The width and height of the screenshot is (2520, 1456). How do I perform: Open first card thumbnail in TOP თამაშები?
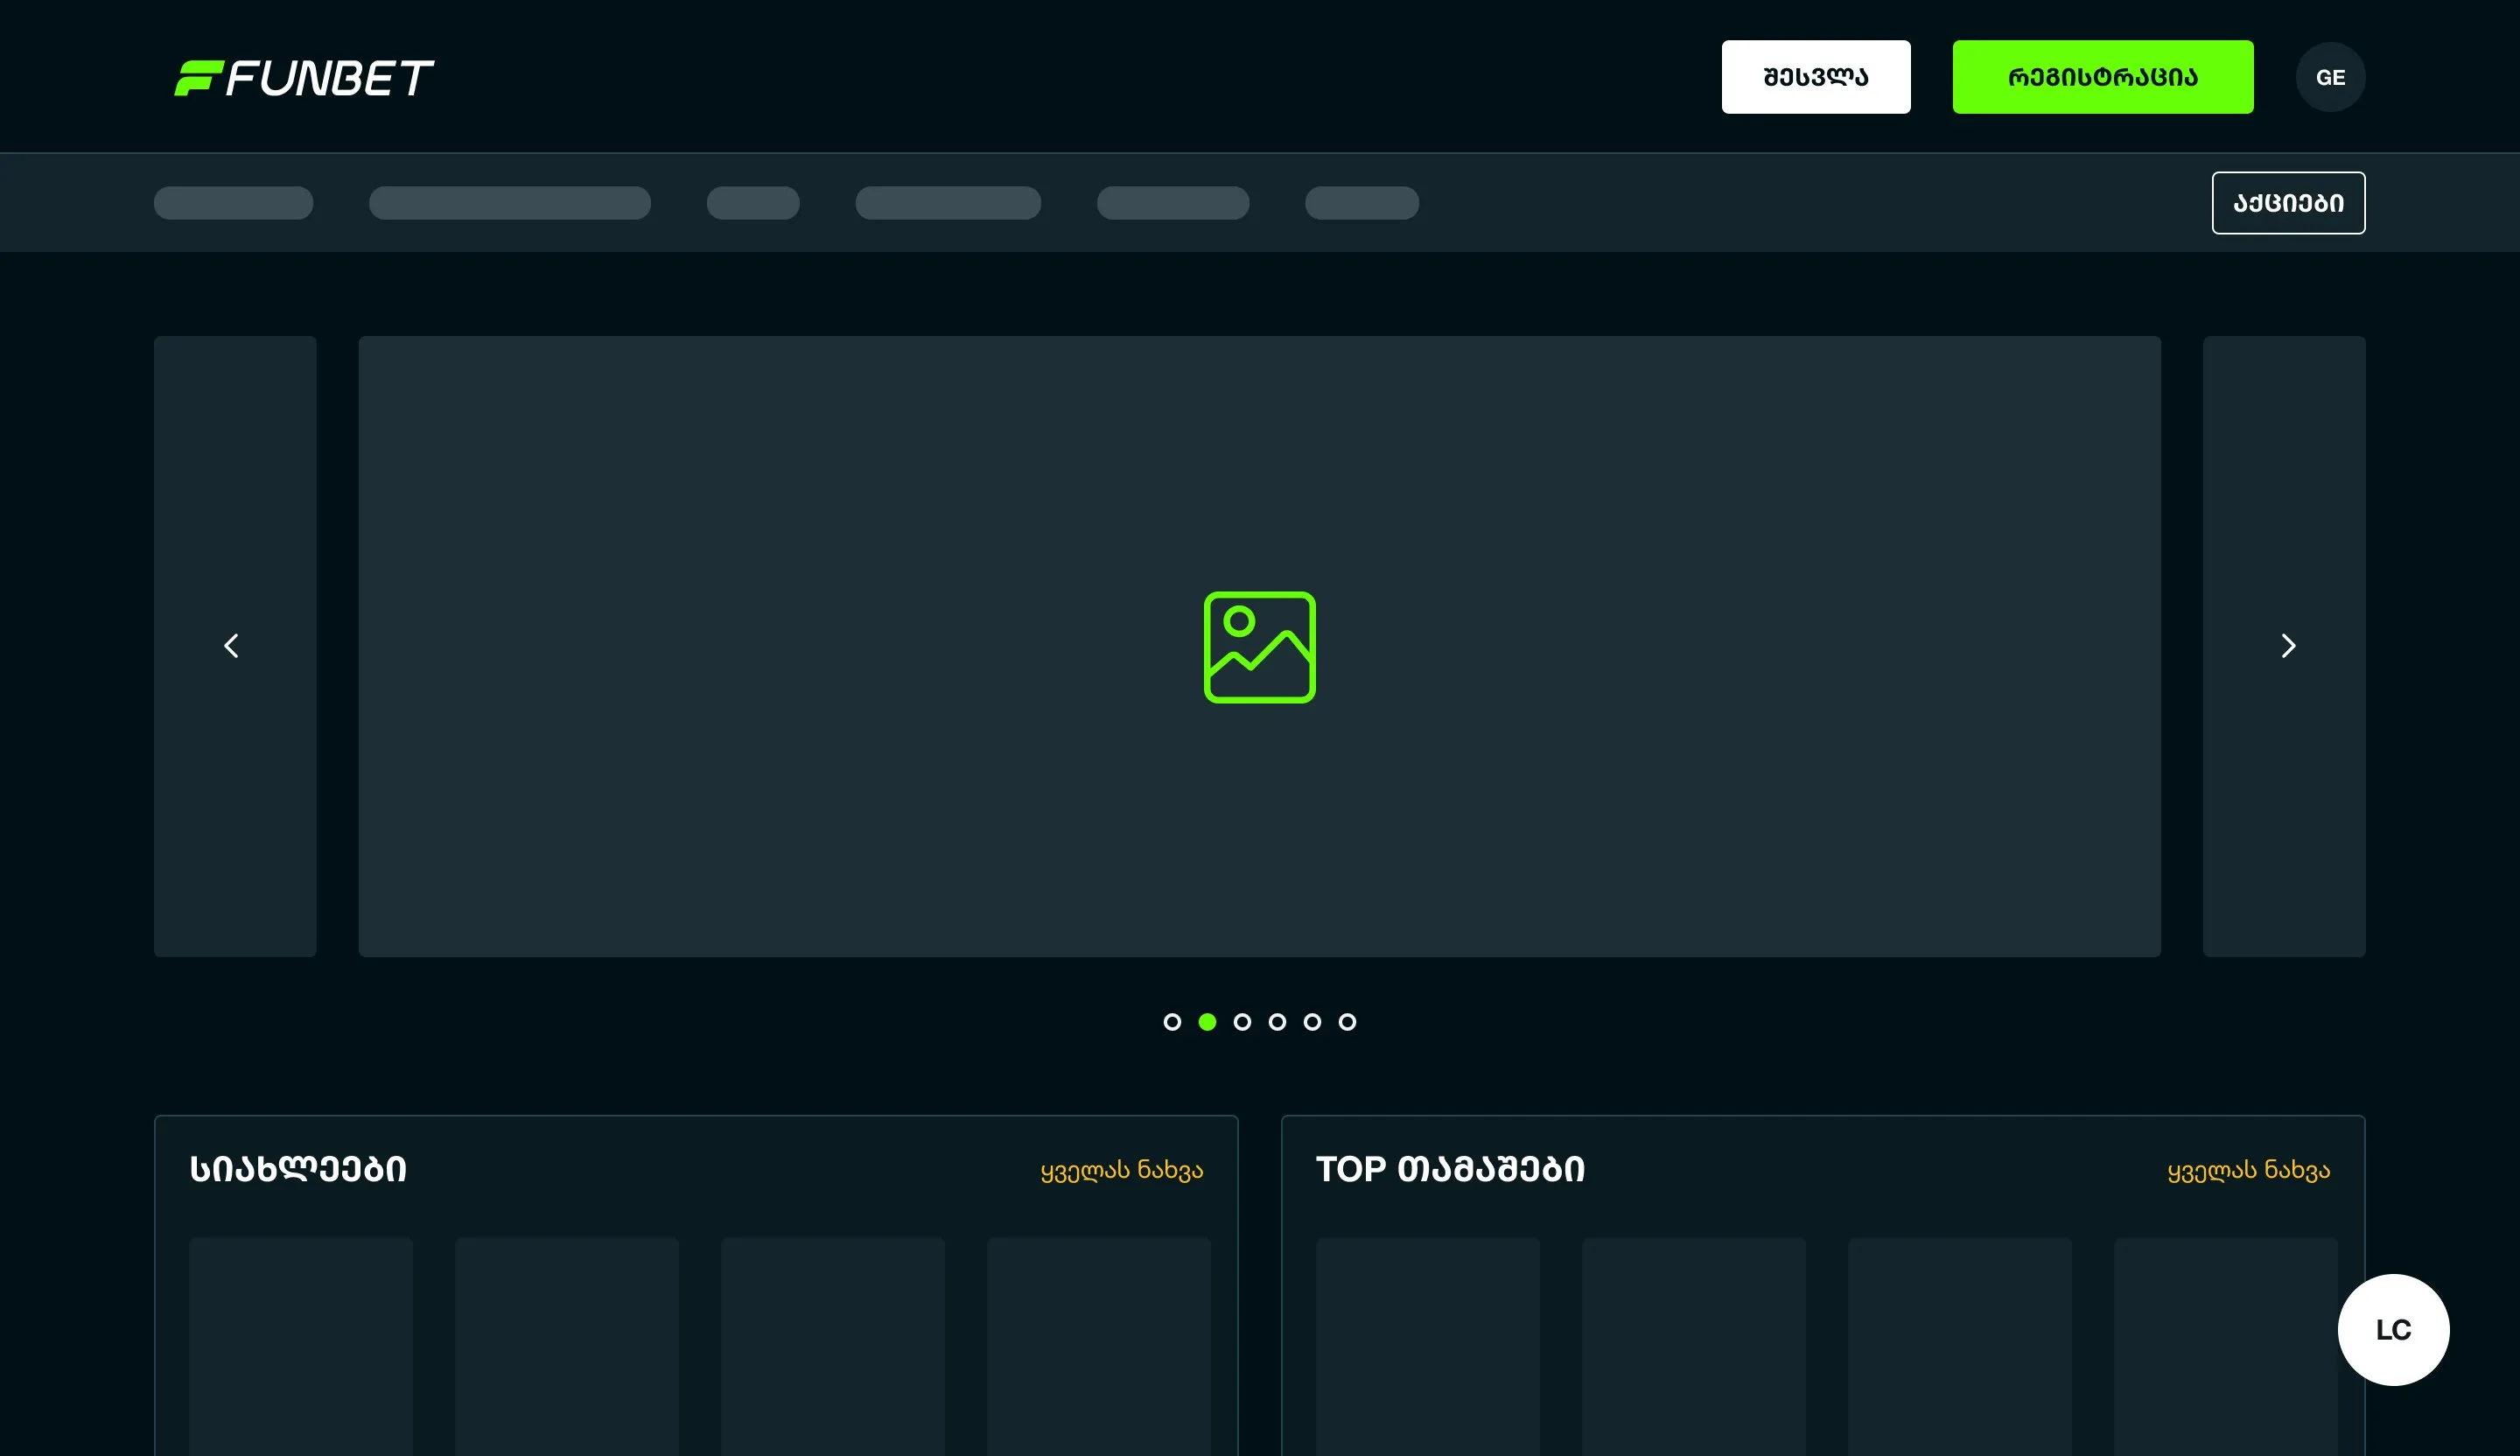(1428, 1346)
